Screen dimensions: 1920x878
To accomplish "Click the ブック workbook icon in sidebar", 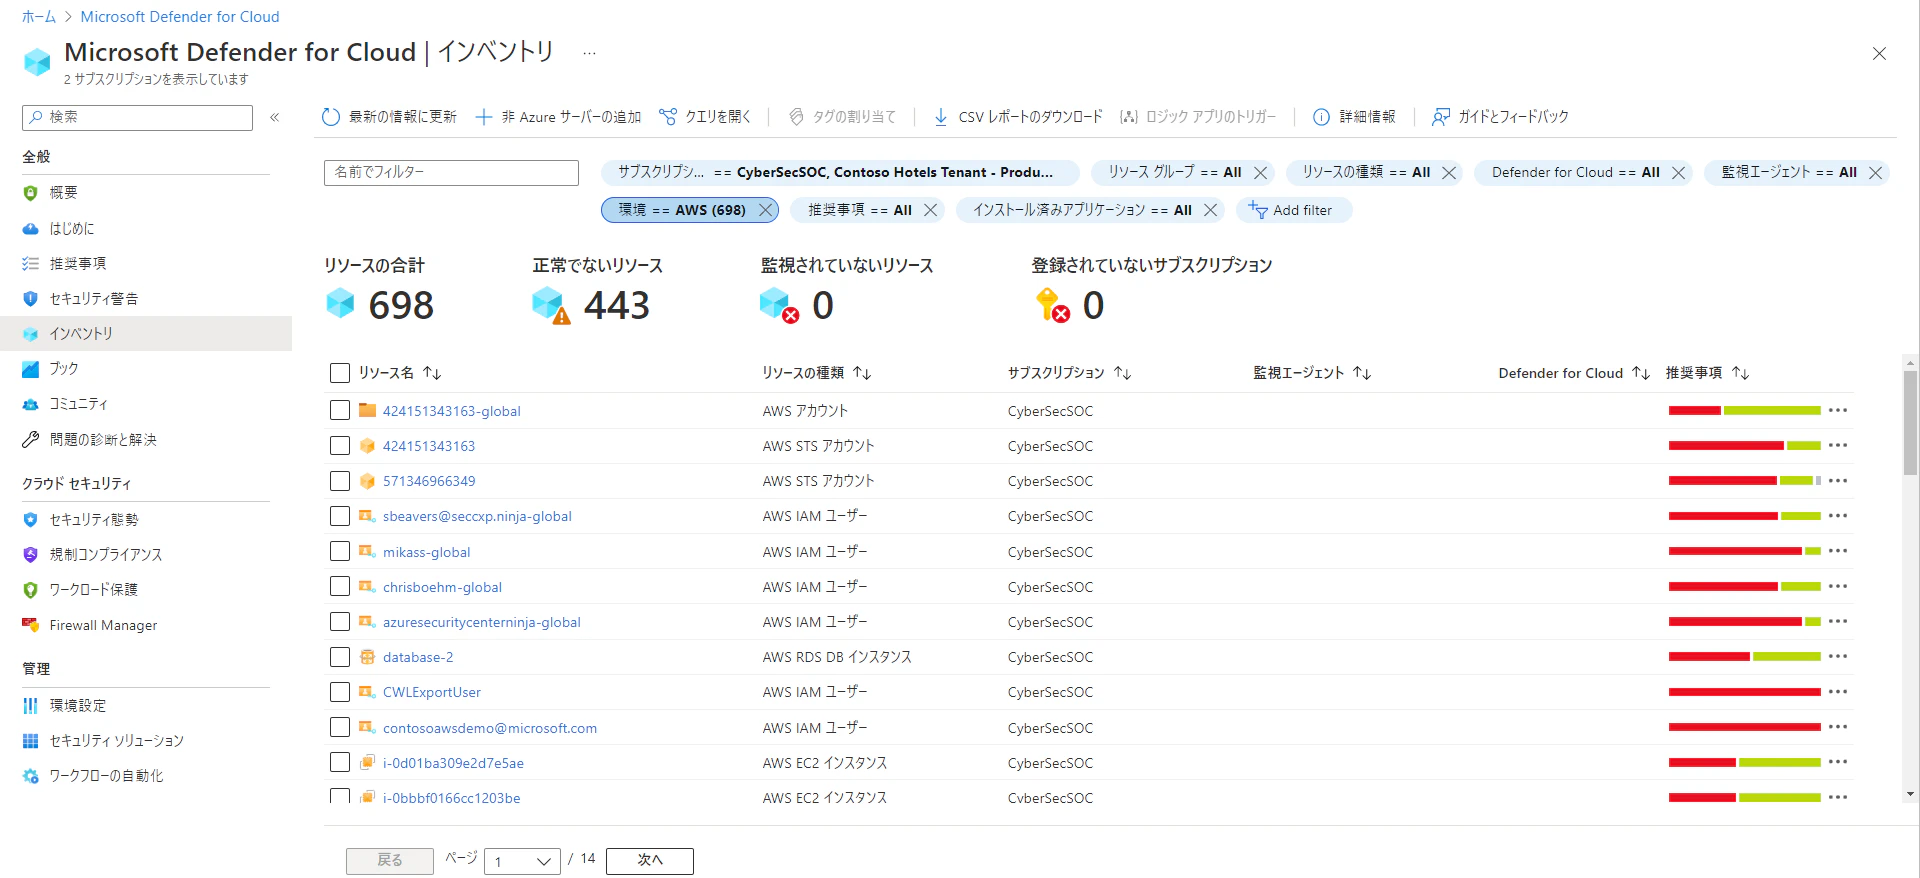I will click(x=31, y=369).
